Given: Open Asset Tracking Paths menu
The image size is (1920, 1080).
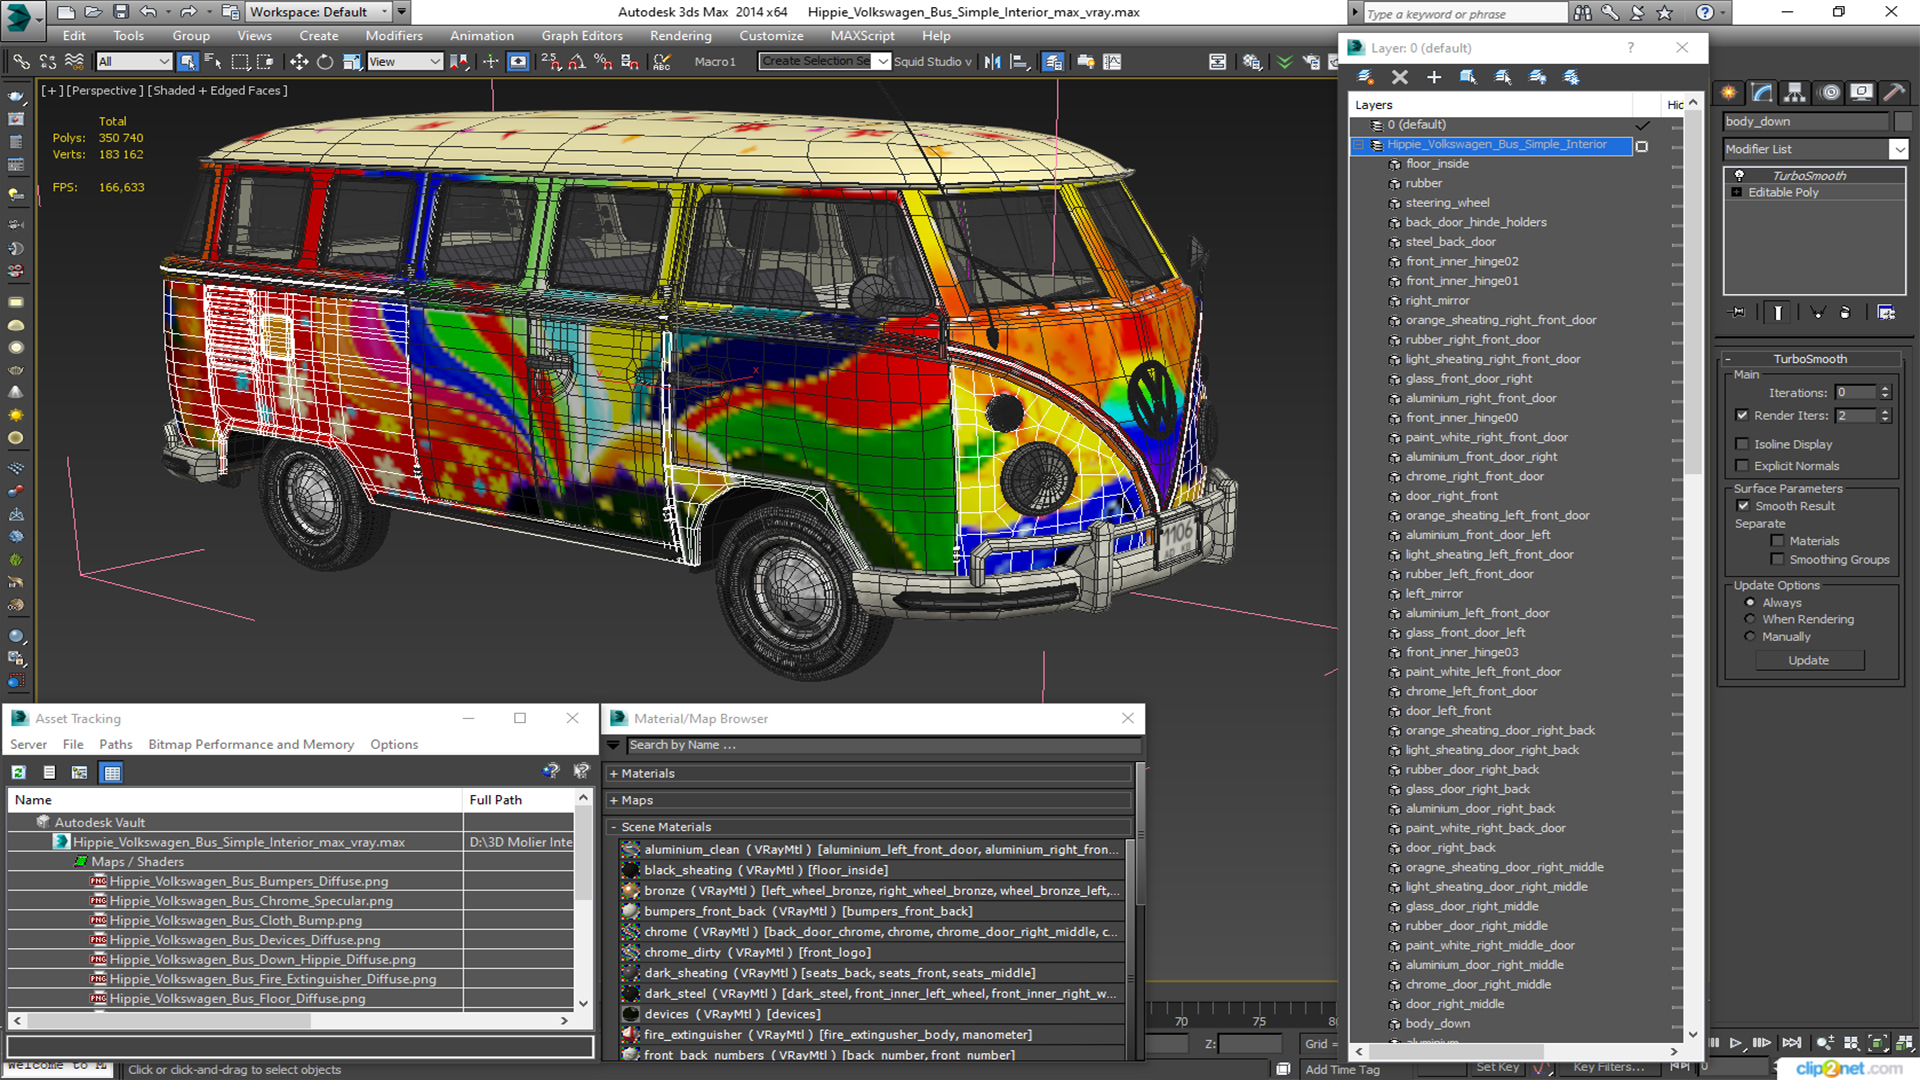Looking at the screenshot, I should tap(115, 744).
